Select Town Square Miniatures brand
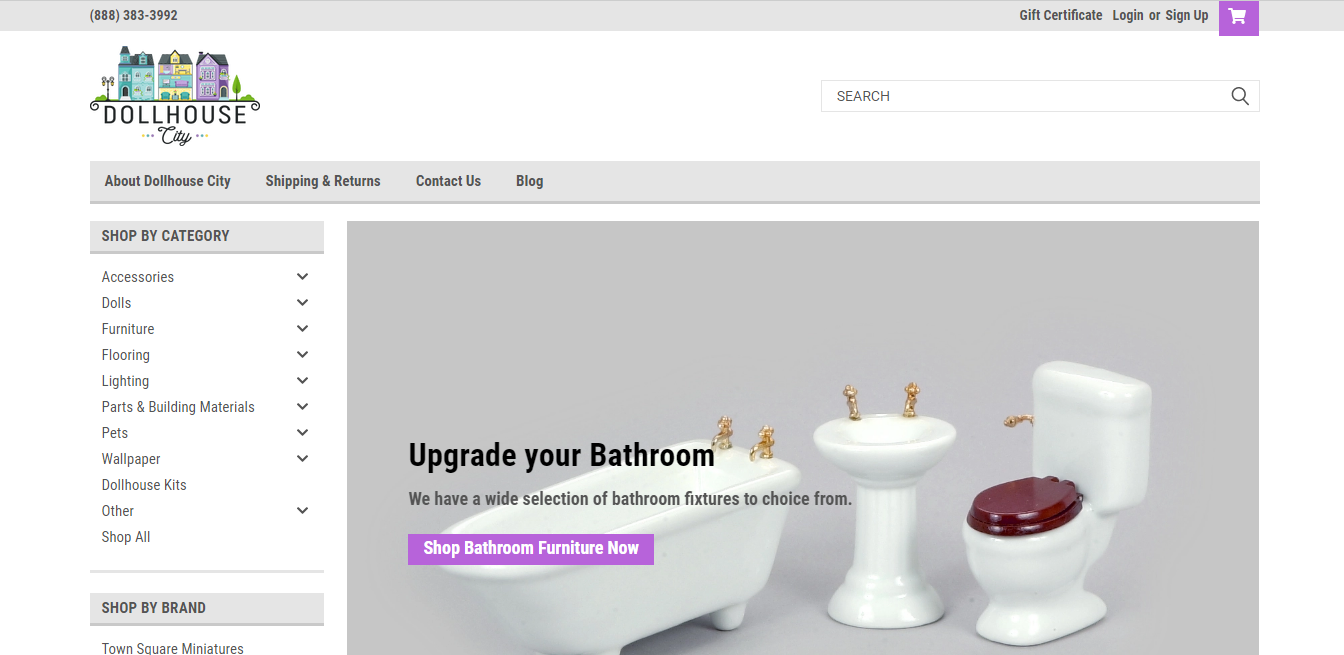The height and width of the screenshot is (655, 1344). pos(173,648)
